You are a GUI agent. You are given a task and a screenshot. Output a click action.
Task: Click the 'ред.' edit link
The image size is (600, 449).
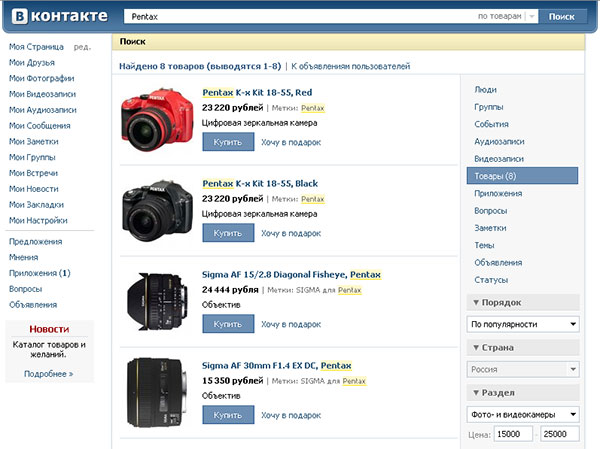[82, 47]
